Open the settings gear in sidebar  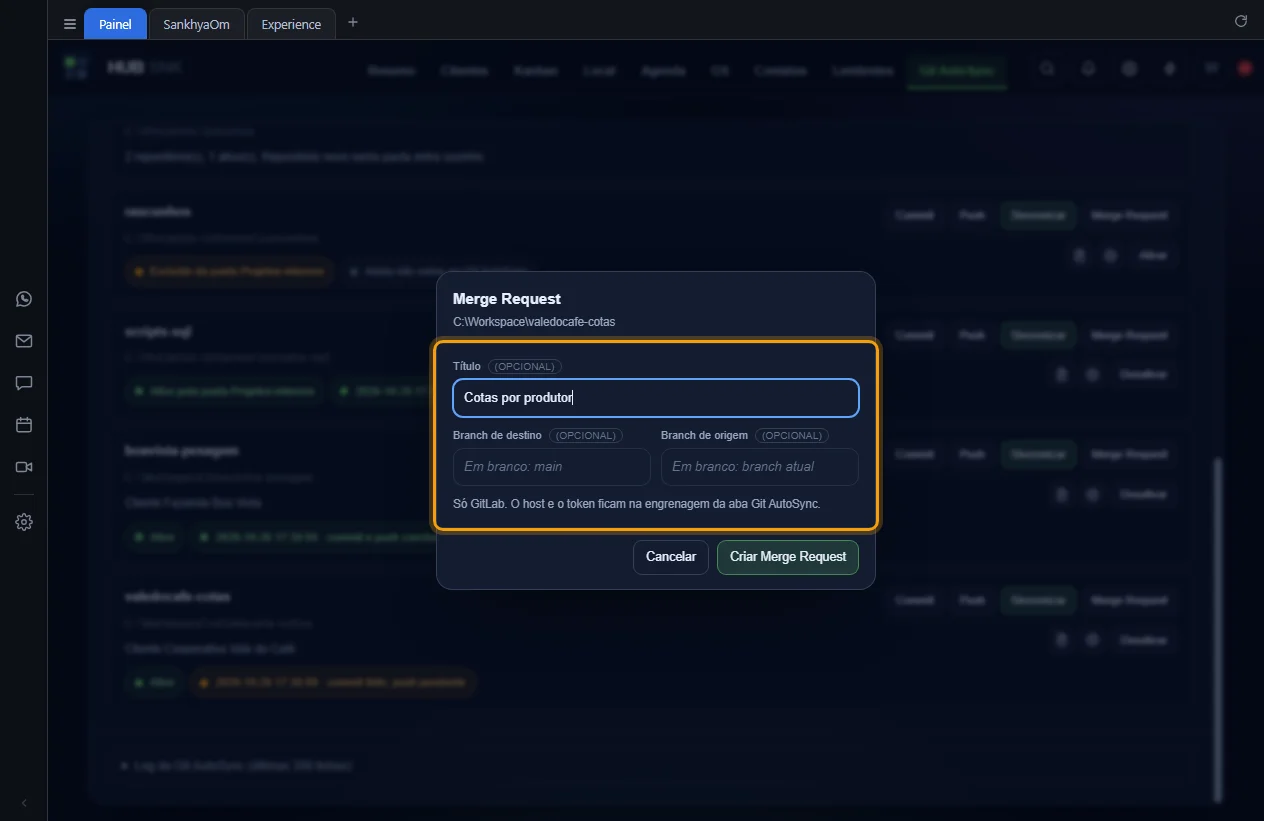click(x=24, y=522)
